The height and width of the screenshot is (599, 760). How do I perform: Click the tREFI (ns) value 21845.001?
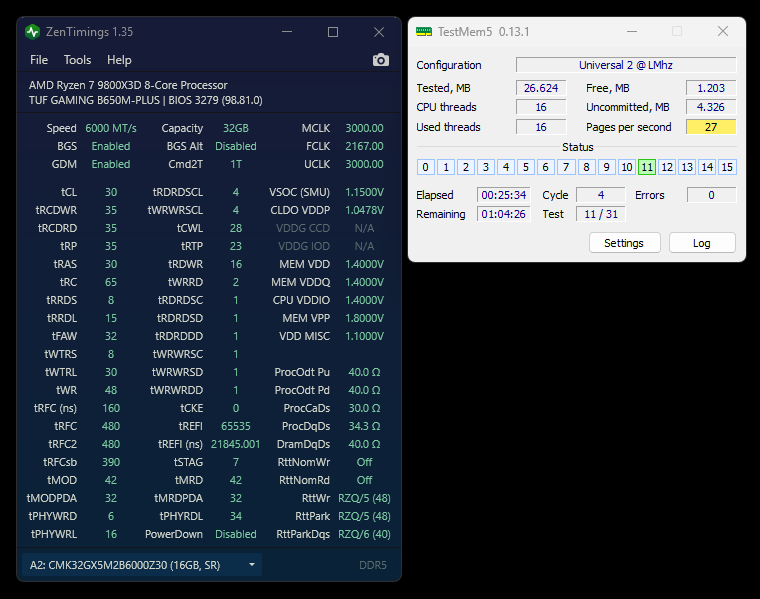236,444
